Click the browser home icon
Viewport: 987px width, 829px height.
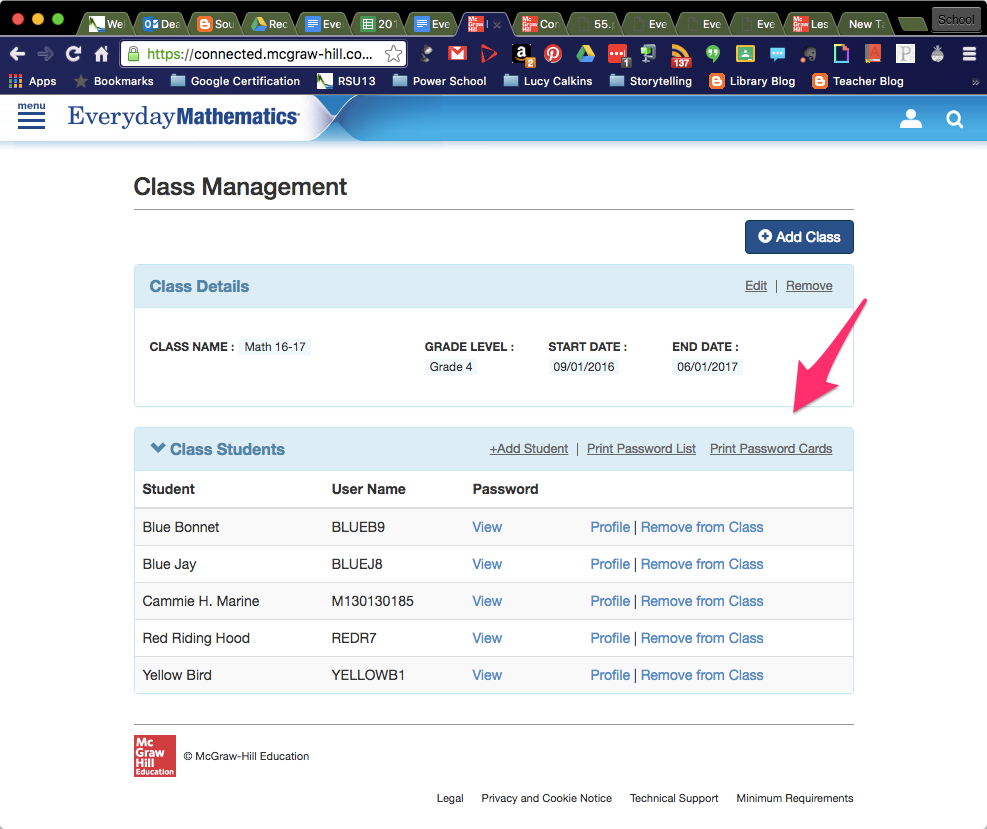101,54
